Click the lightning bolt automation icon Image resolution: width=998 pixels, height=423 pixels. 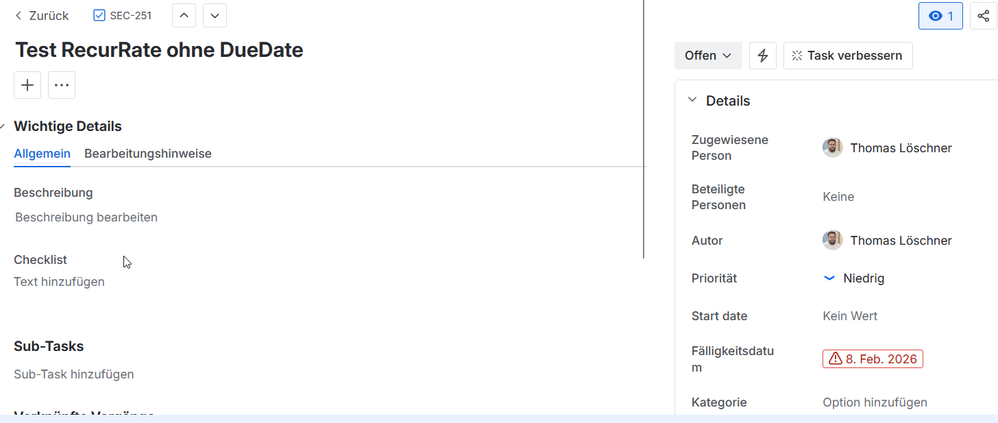763,56
